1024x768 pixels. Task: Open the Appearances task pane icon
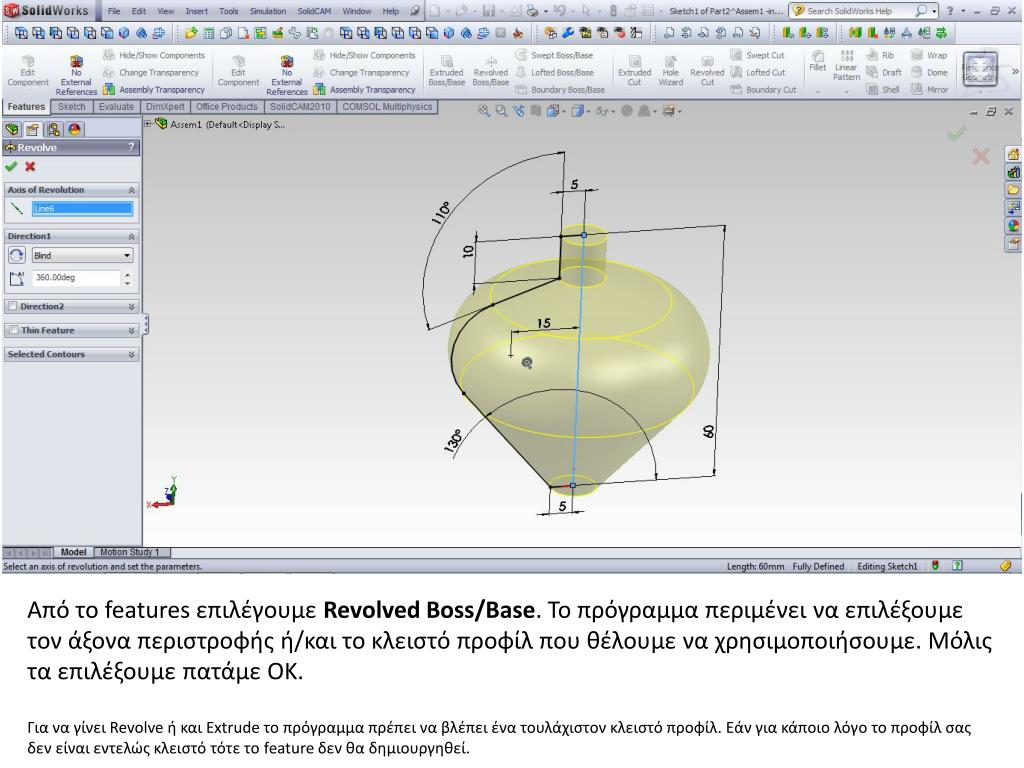1013,226
